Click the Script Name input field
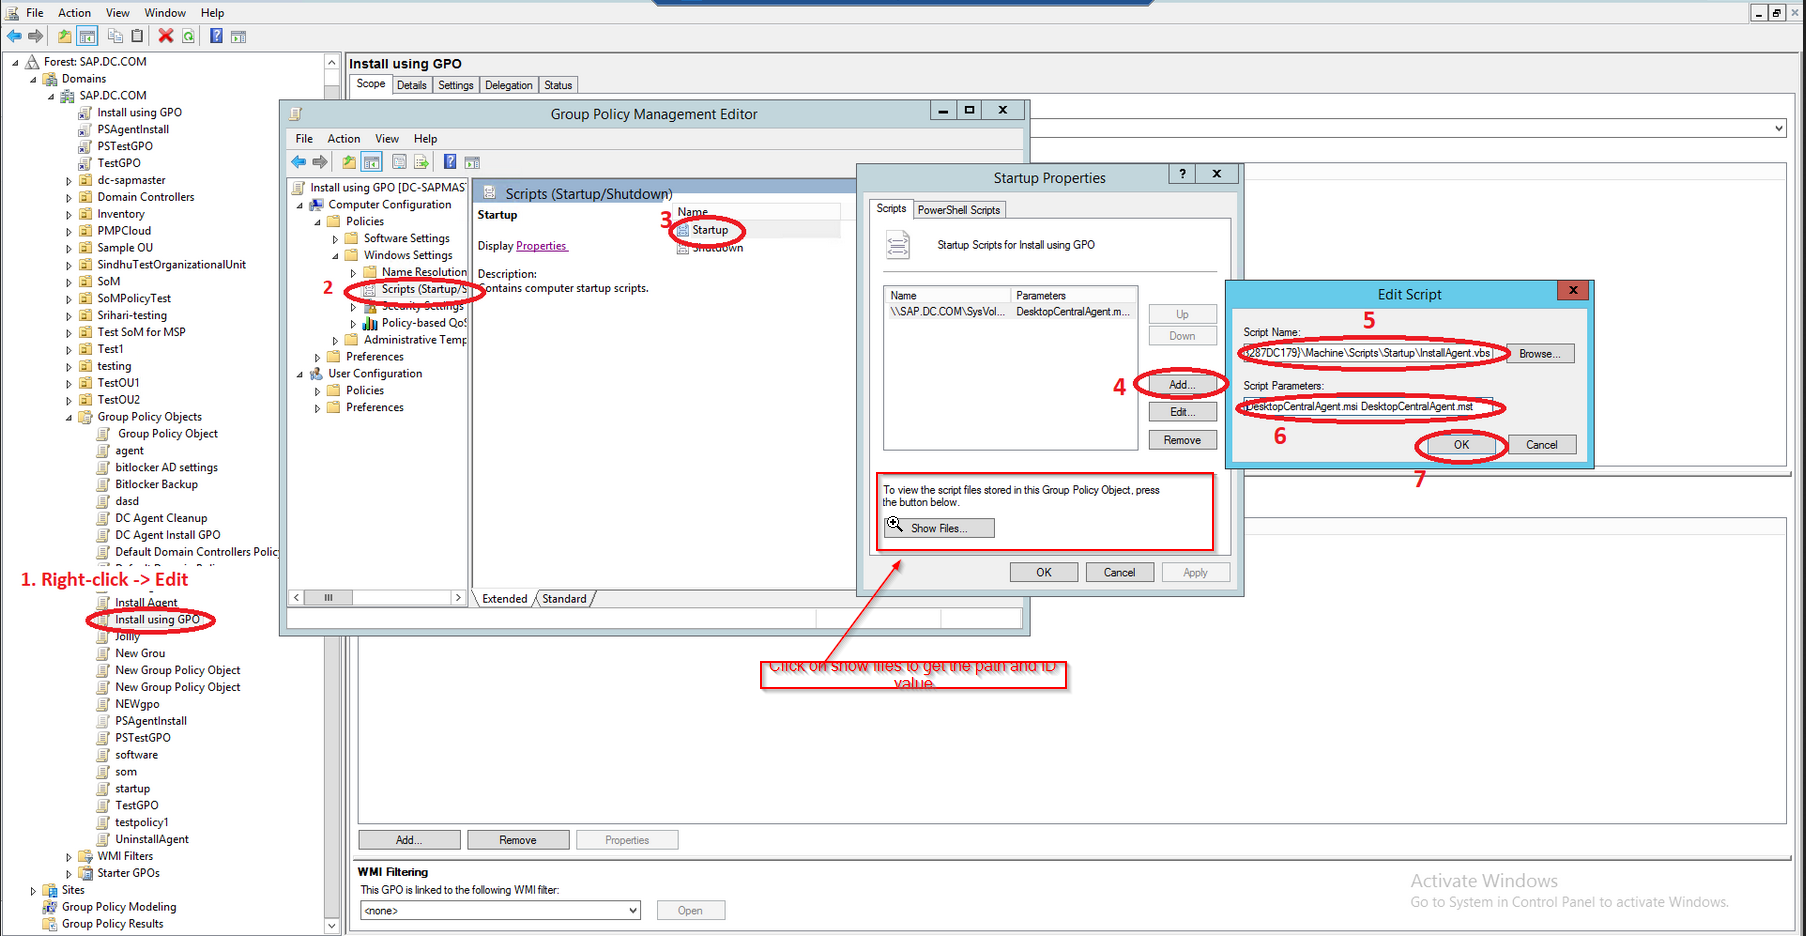 click(1368, 353)
